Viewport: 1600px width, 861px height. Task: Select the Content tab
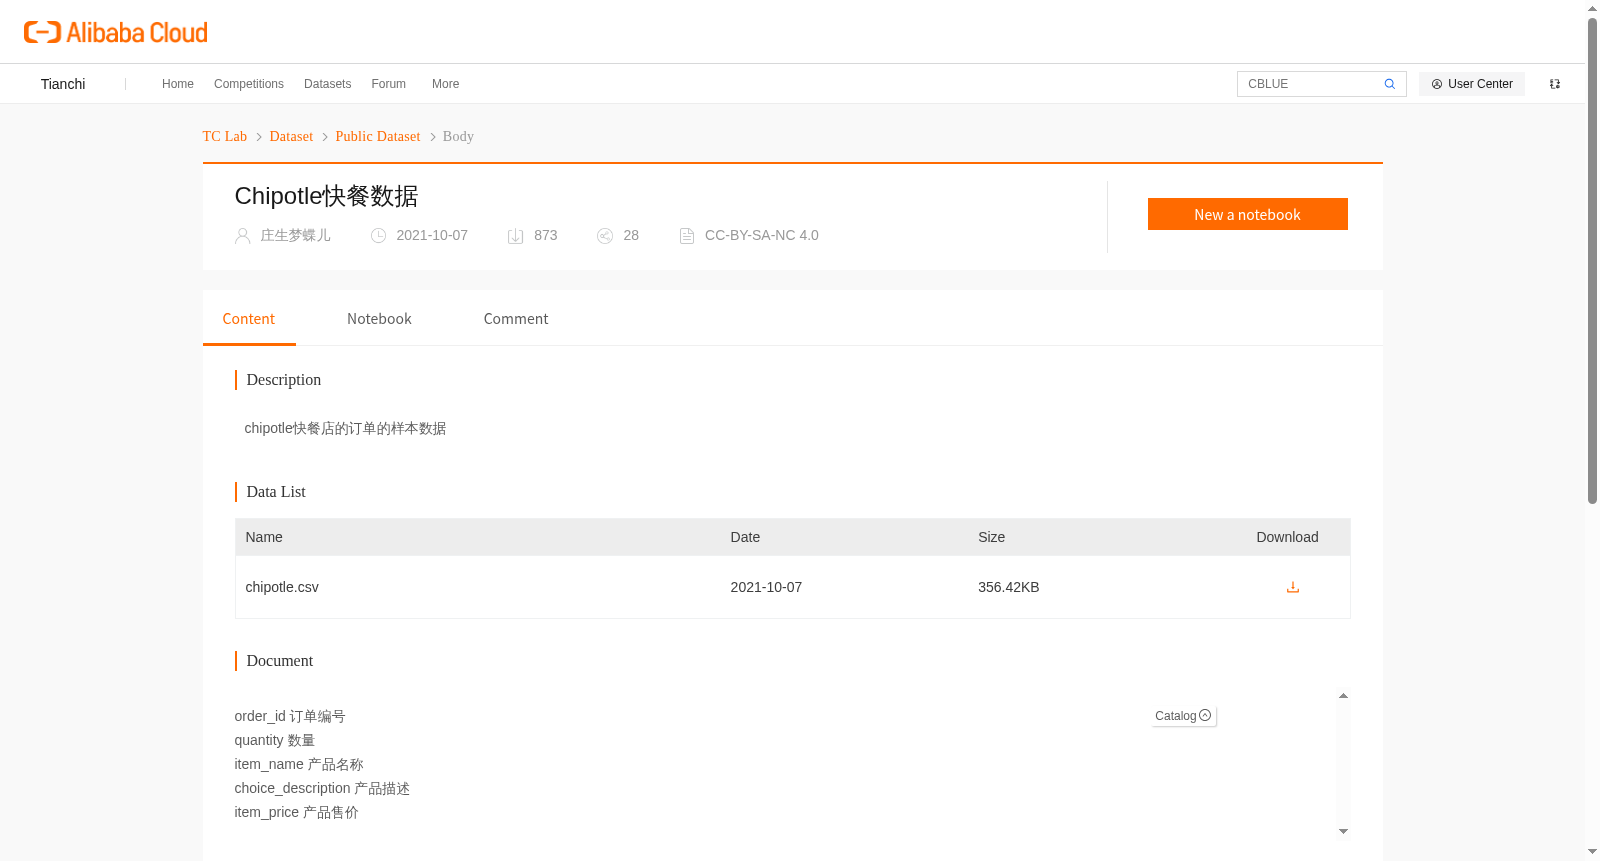249,319
